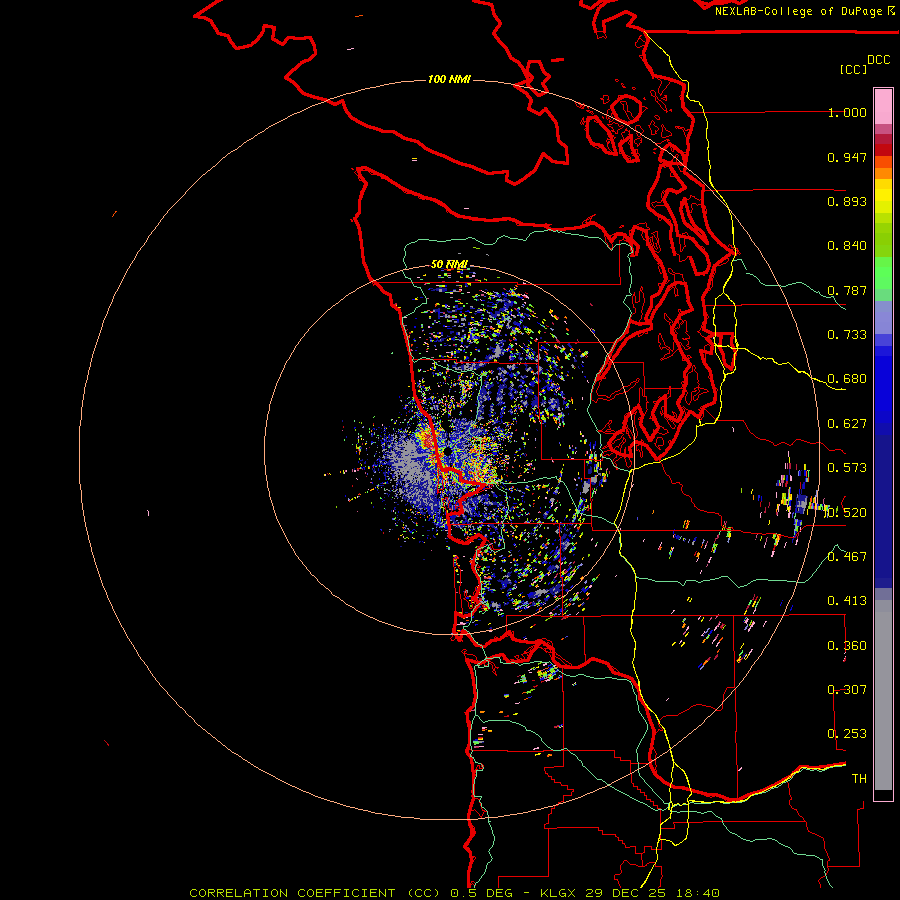Select the 0.573 legend value
Image resolution: width=900 pixels, height=900 pixels.
point(847,468)
